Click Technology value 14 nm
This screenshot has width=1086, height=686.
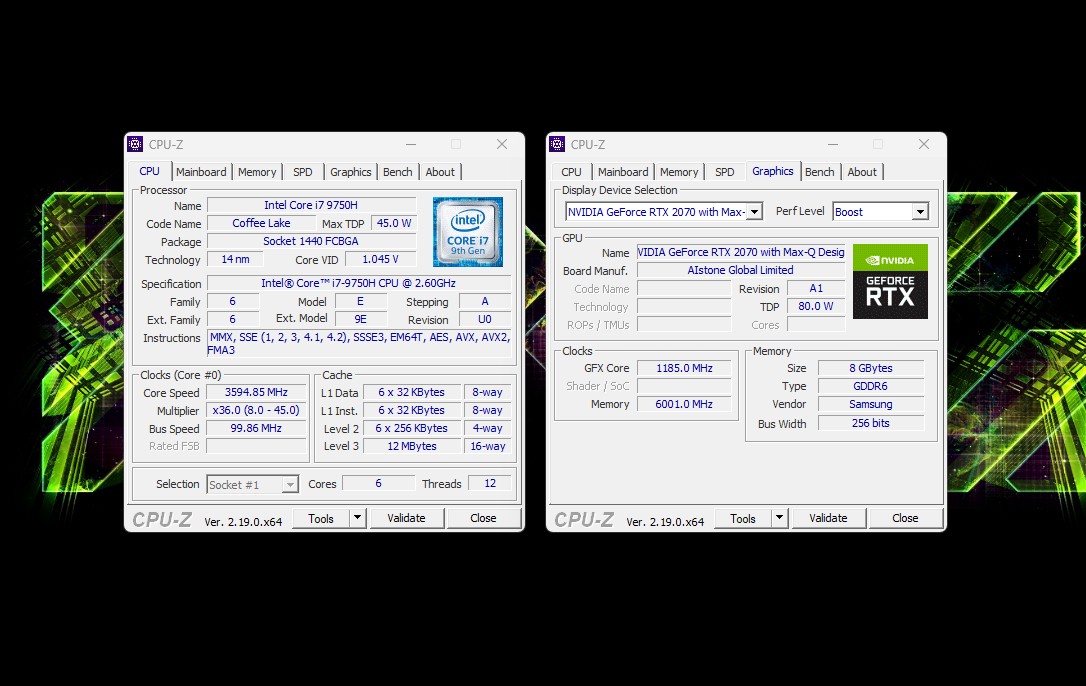235,259
